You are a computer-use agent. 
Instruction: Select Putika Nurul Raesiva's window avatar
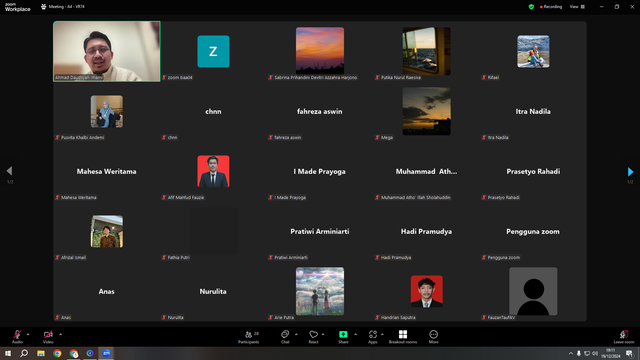(427, 51)
